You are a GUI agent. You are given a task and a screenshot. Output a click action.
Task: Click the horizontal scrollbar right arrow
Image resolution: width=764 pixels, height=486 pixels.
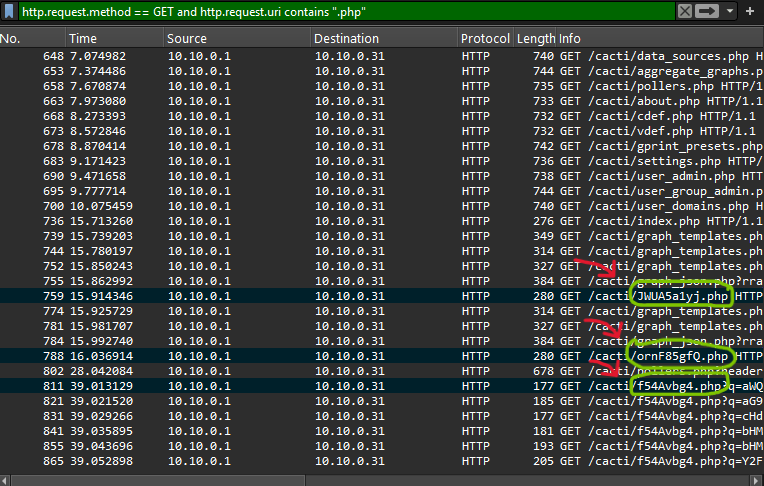pyautogui.click(x=758, y=479)
